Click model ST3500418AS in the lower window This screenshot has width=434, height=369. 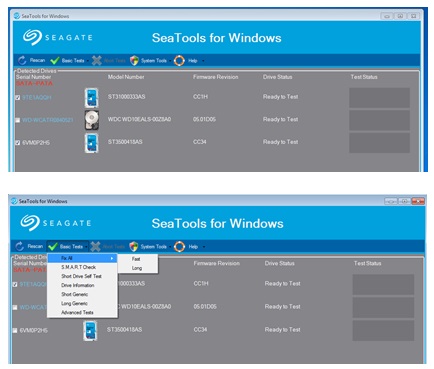pos(124,329)
